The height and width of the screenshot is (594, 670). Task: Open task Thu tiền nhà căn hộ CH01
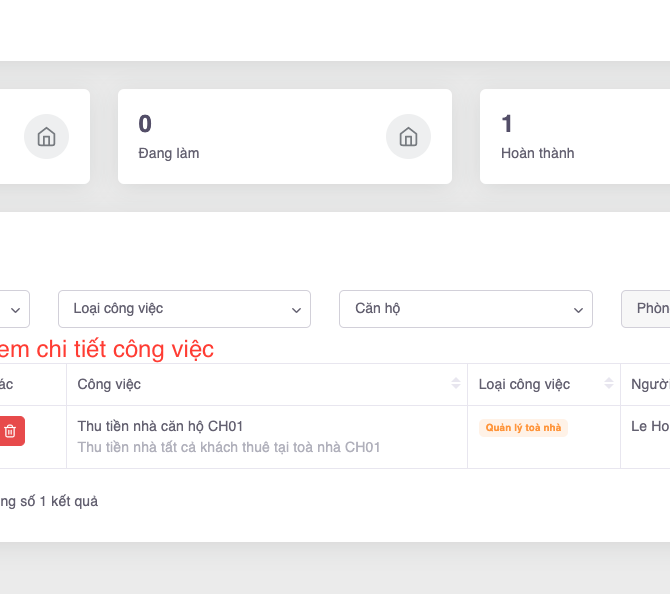coord(160,426)
